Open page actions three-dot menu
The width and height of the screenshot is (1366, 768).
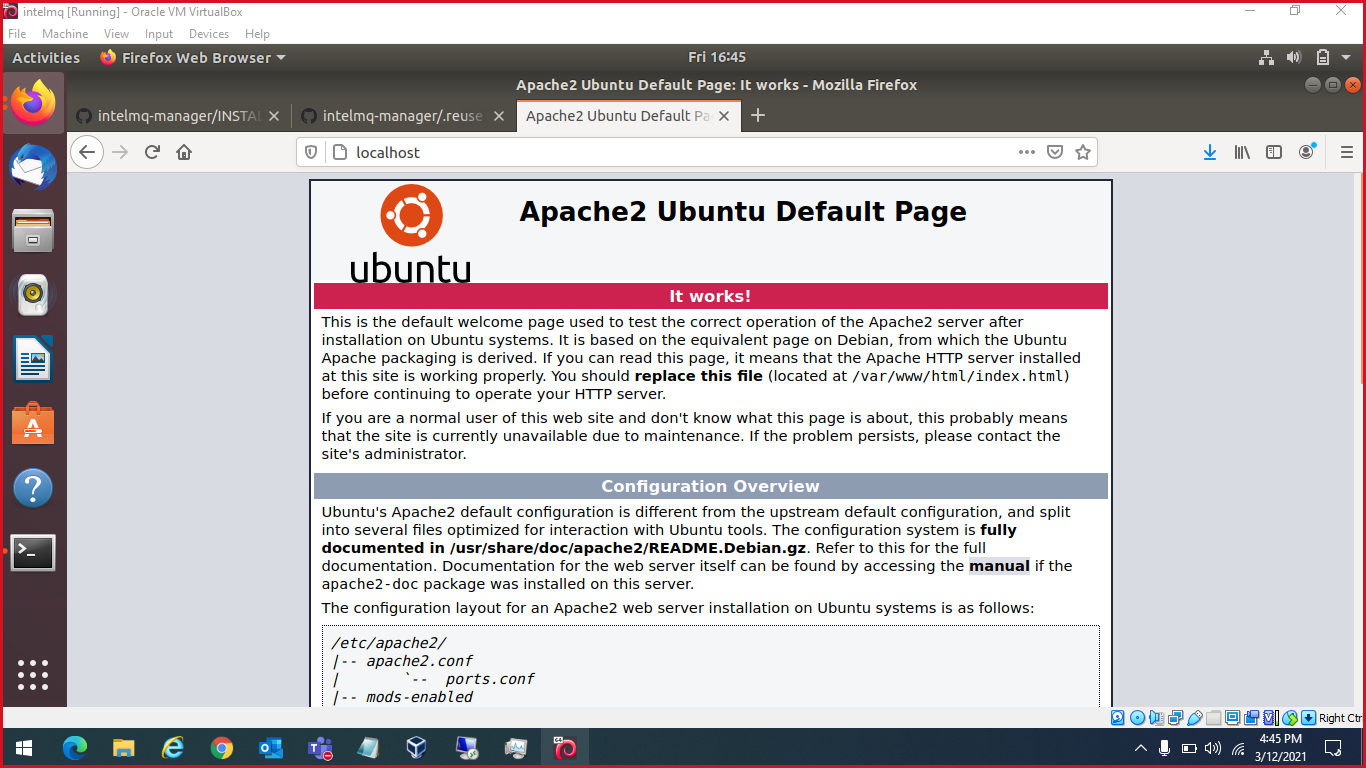tap(1026, 152)
